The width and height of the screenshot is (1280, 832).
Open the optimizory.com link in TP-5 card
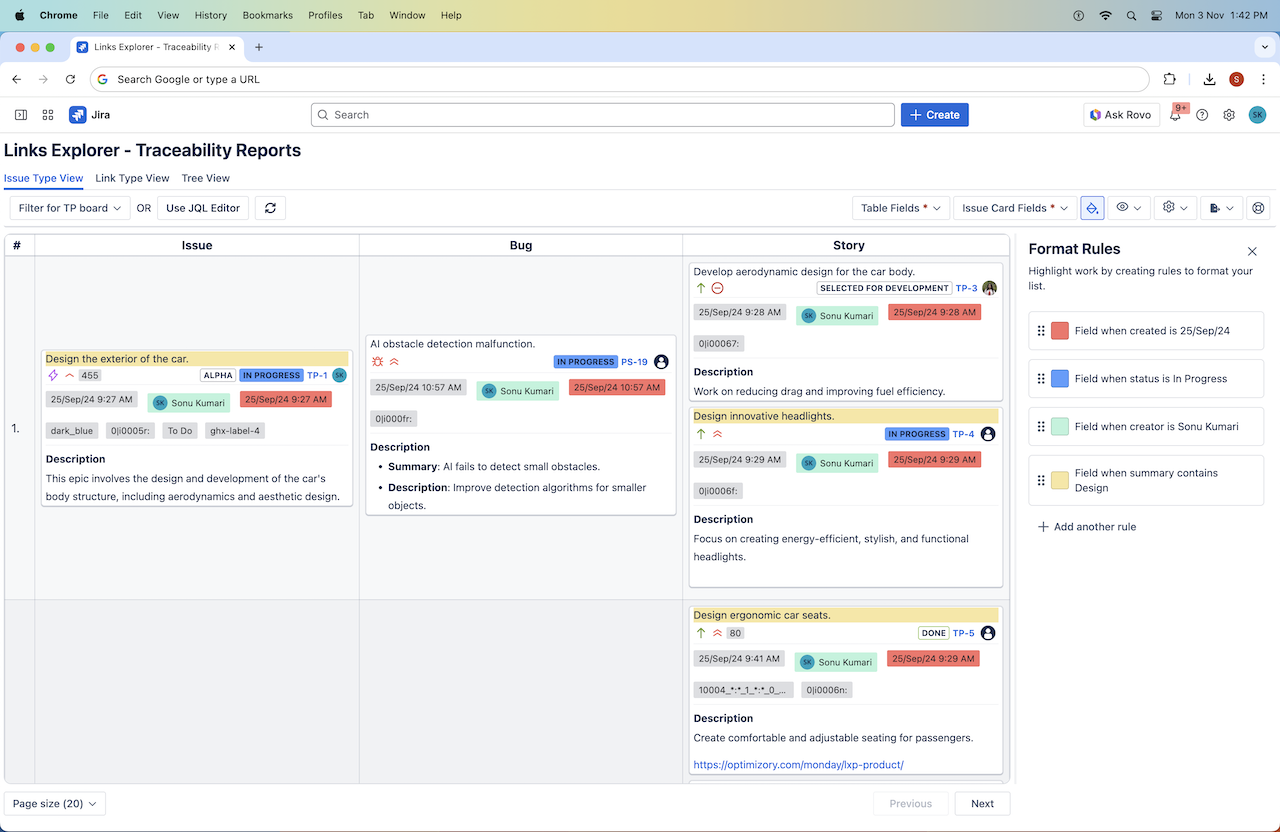tap(798, 765)
